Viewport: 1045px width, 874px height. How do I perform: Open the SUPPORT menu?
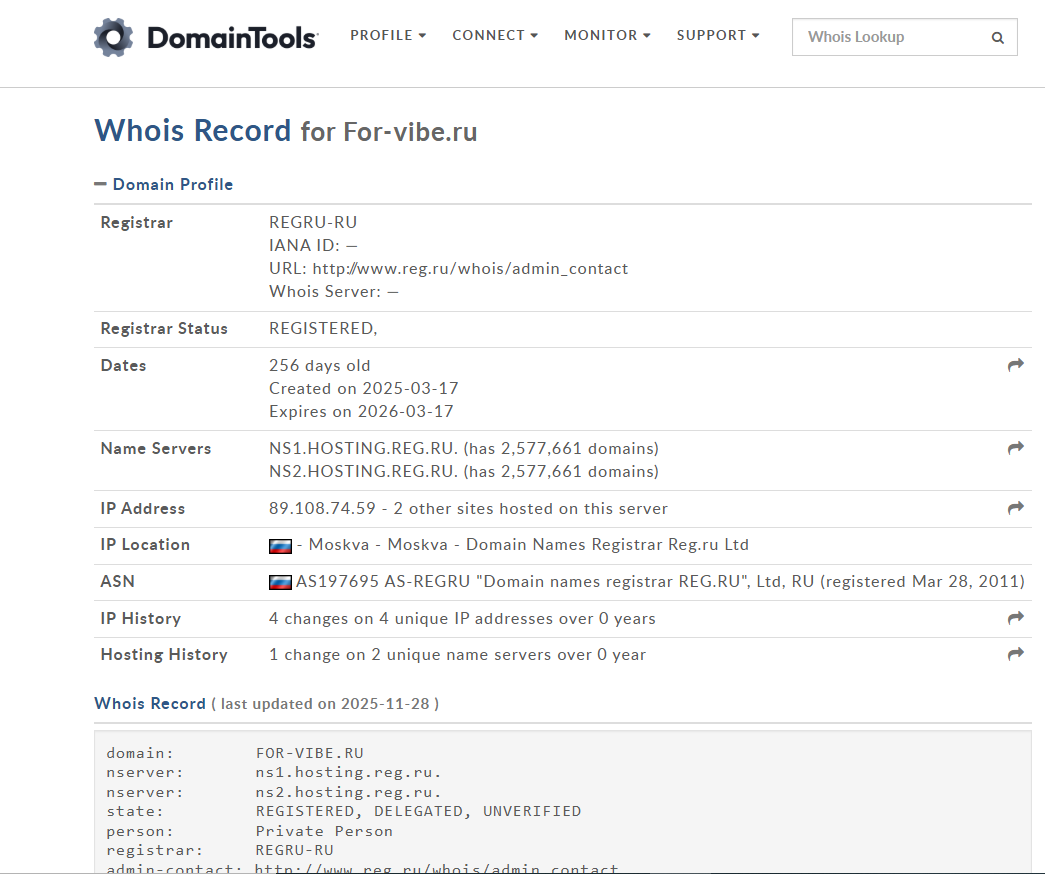[x=718, y=36]
